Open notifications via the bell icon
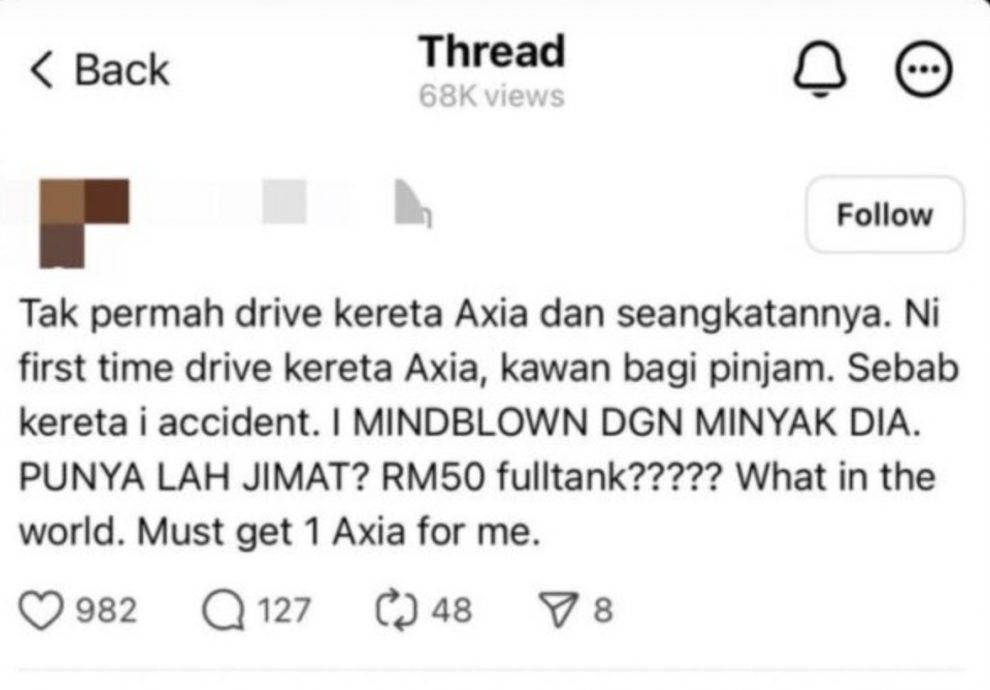This screenshot has height=690, width=990. pos(820,70)
